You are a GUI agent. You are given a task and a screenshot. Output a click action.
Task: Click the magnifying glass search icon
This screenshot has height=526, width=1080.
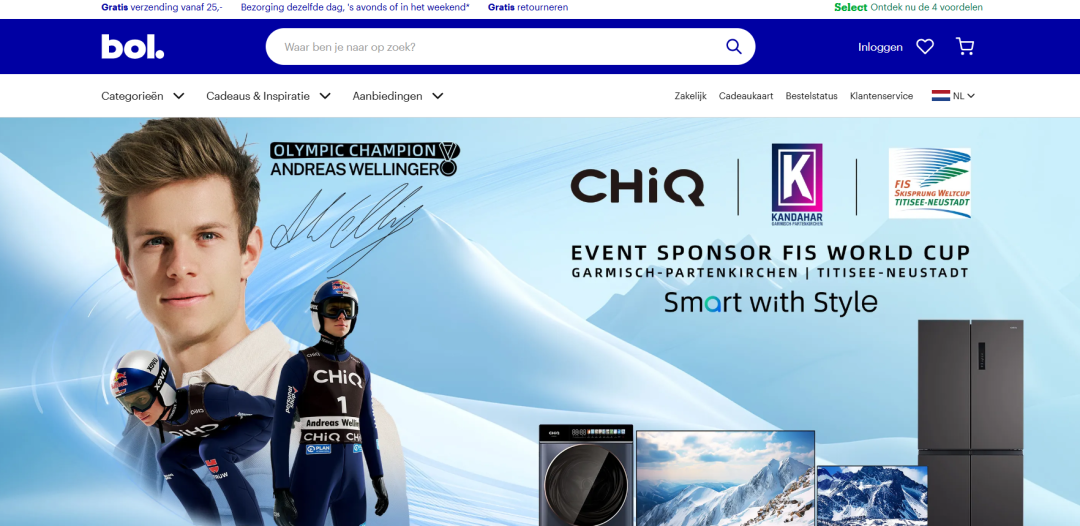point(734,47)
